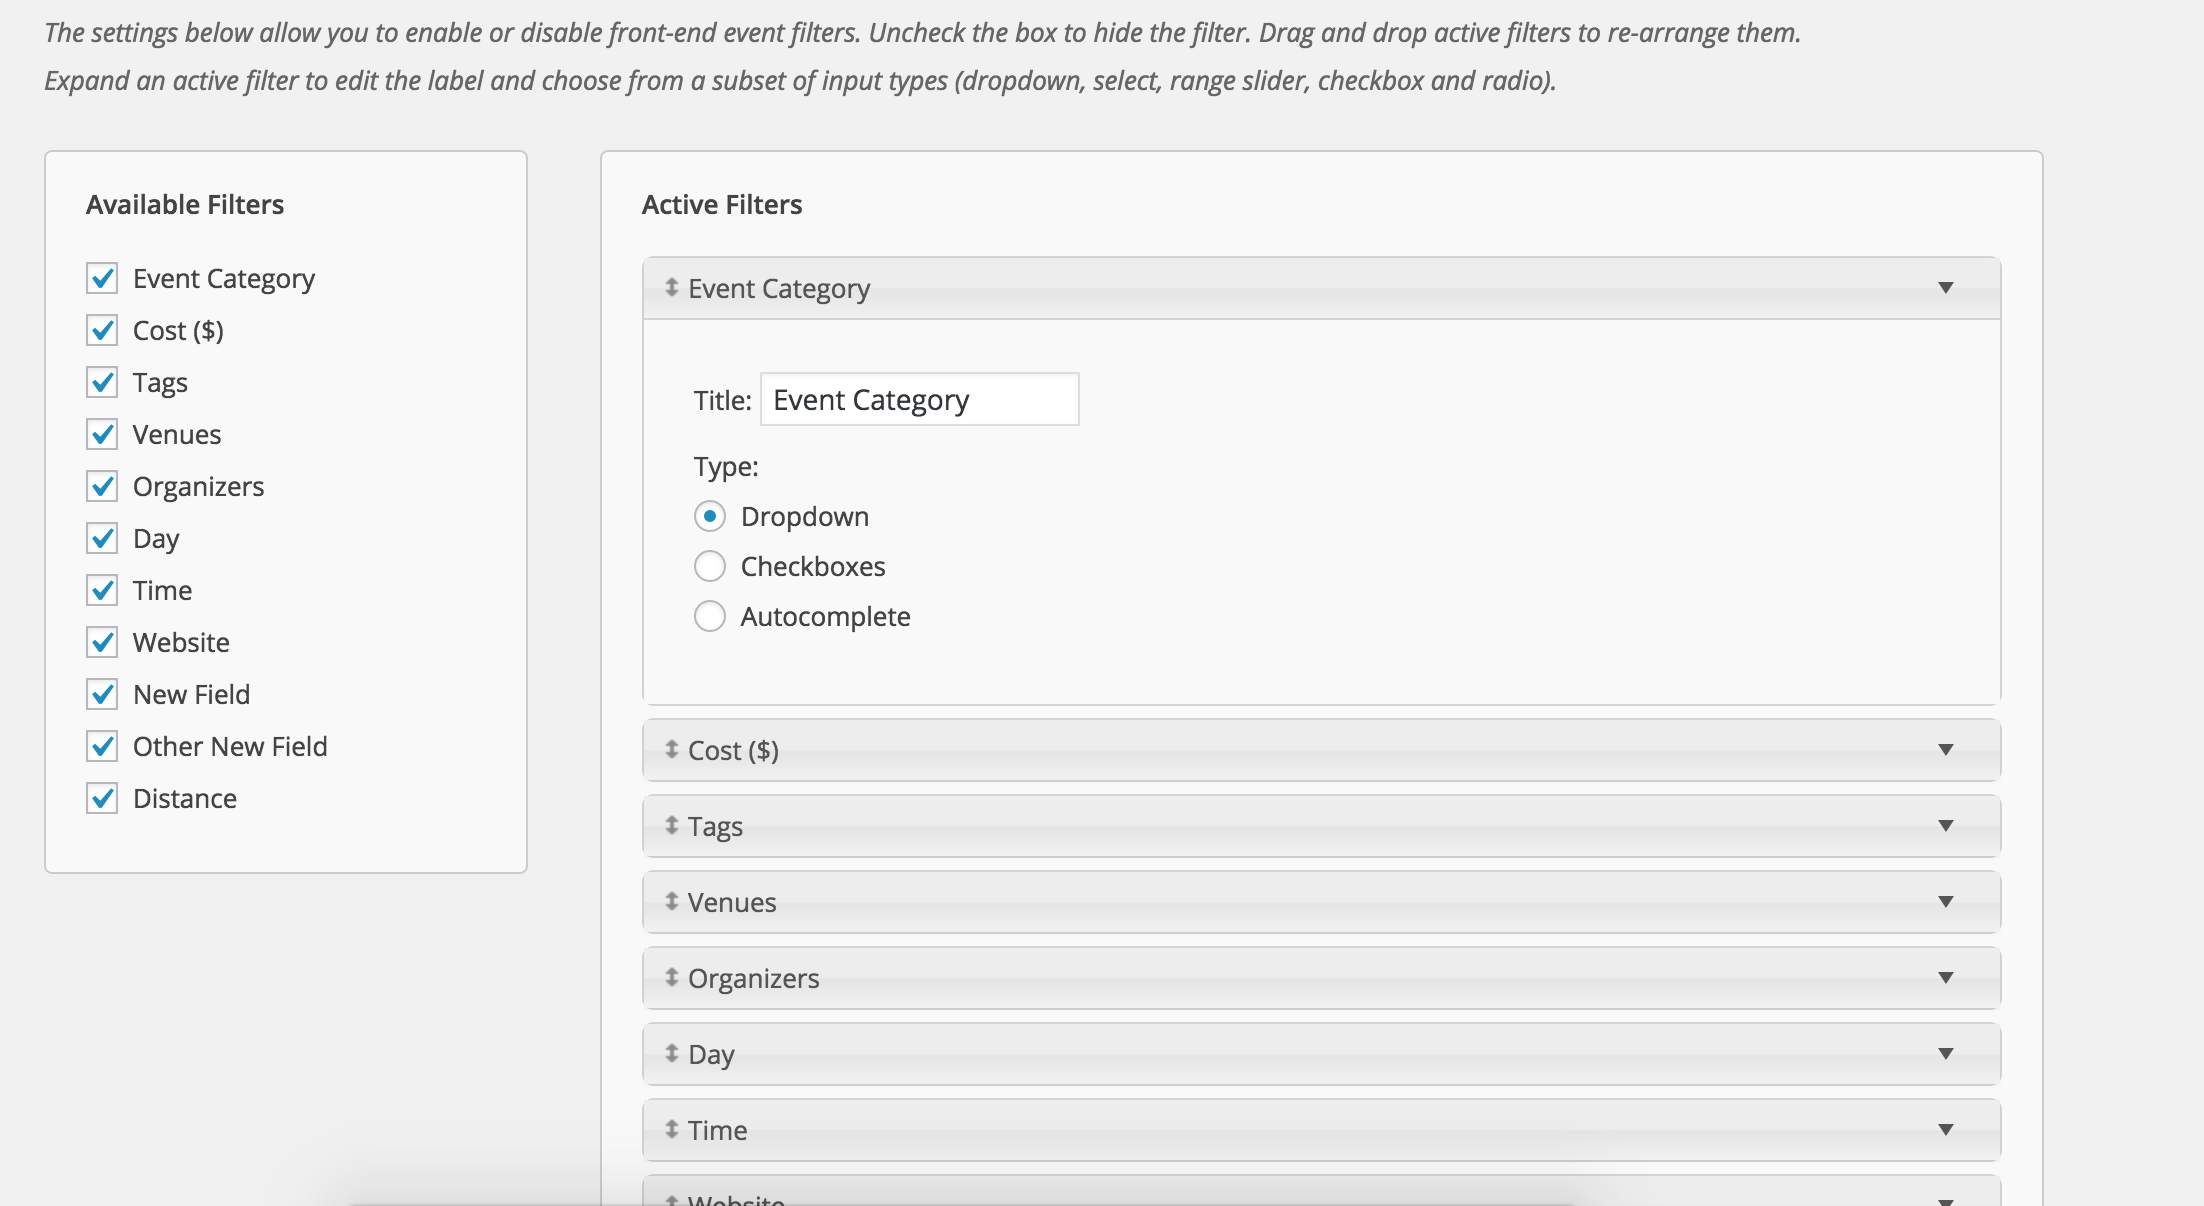Uncheck the Other New Field checkbox
Viewport: 2204px width, 1206px height.
coord(102,746)
